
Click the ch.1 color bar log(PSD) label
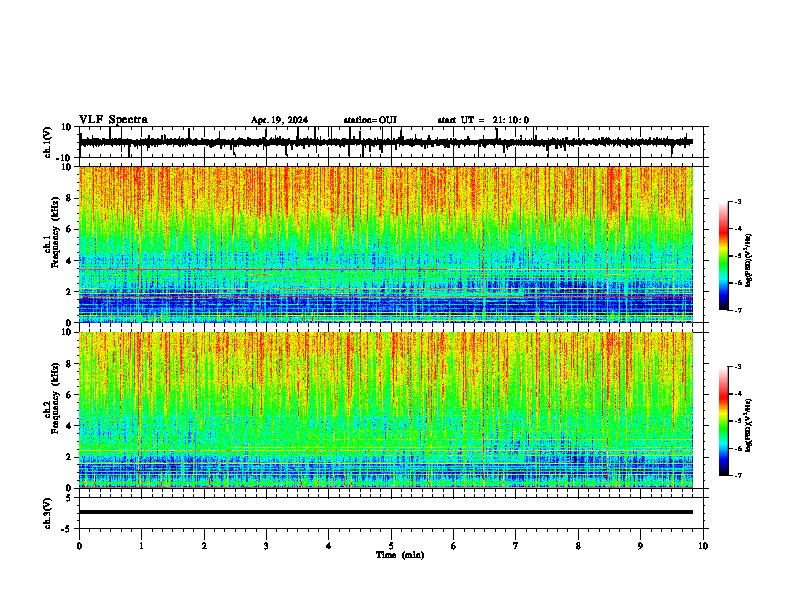point(749,260)
